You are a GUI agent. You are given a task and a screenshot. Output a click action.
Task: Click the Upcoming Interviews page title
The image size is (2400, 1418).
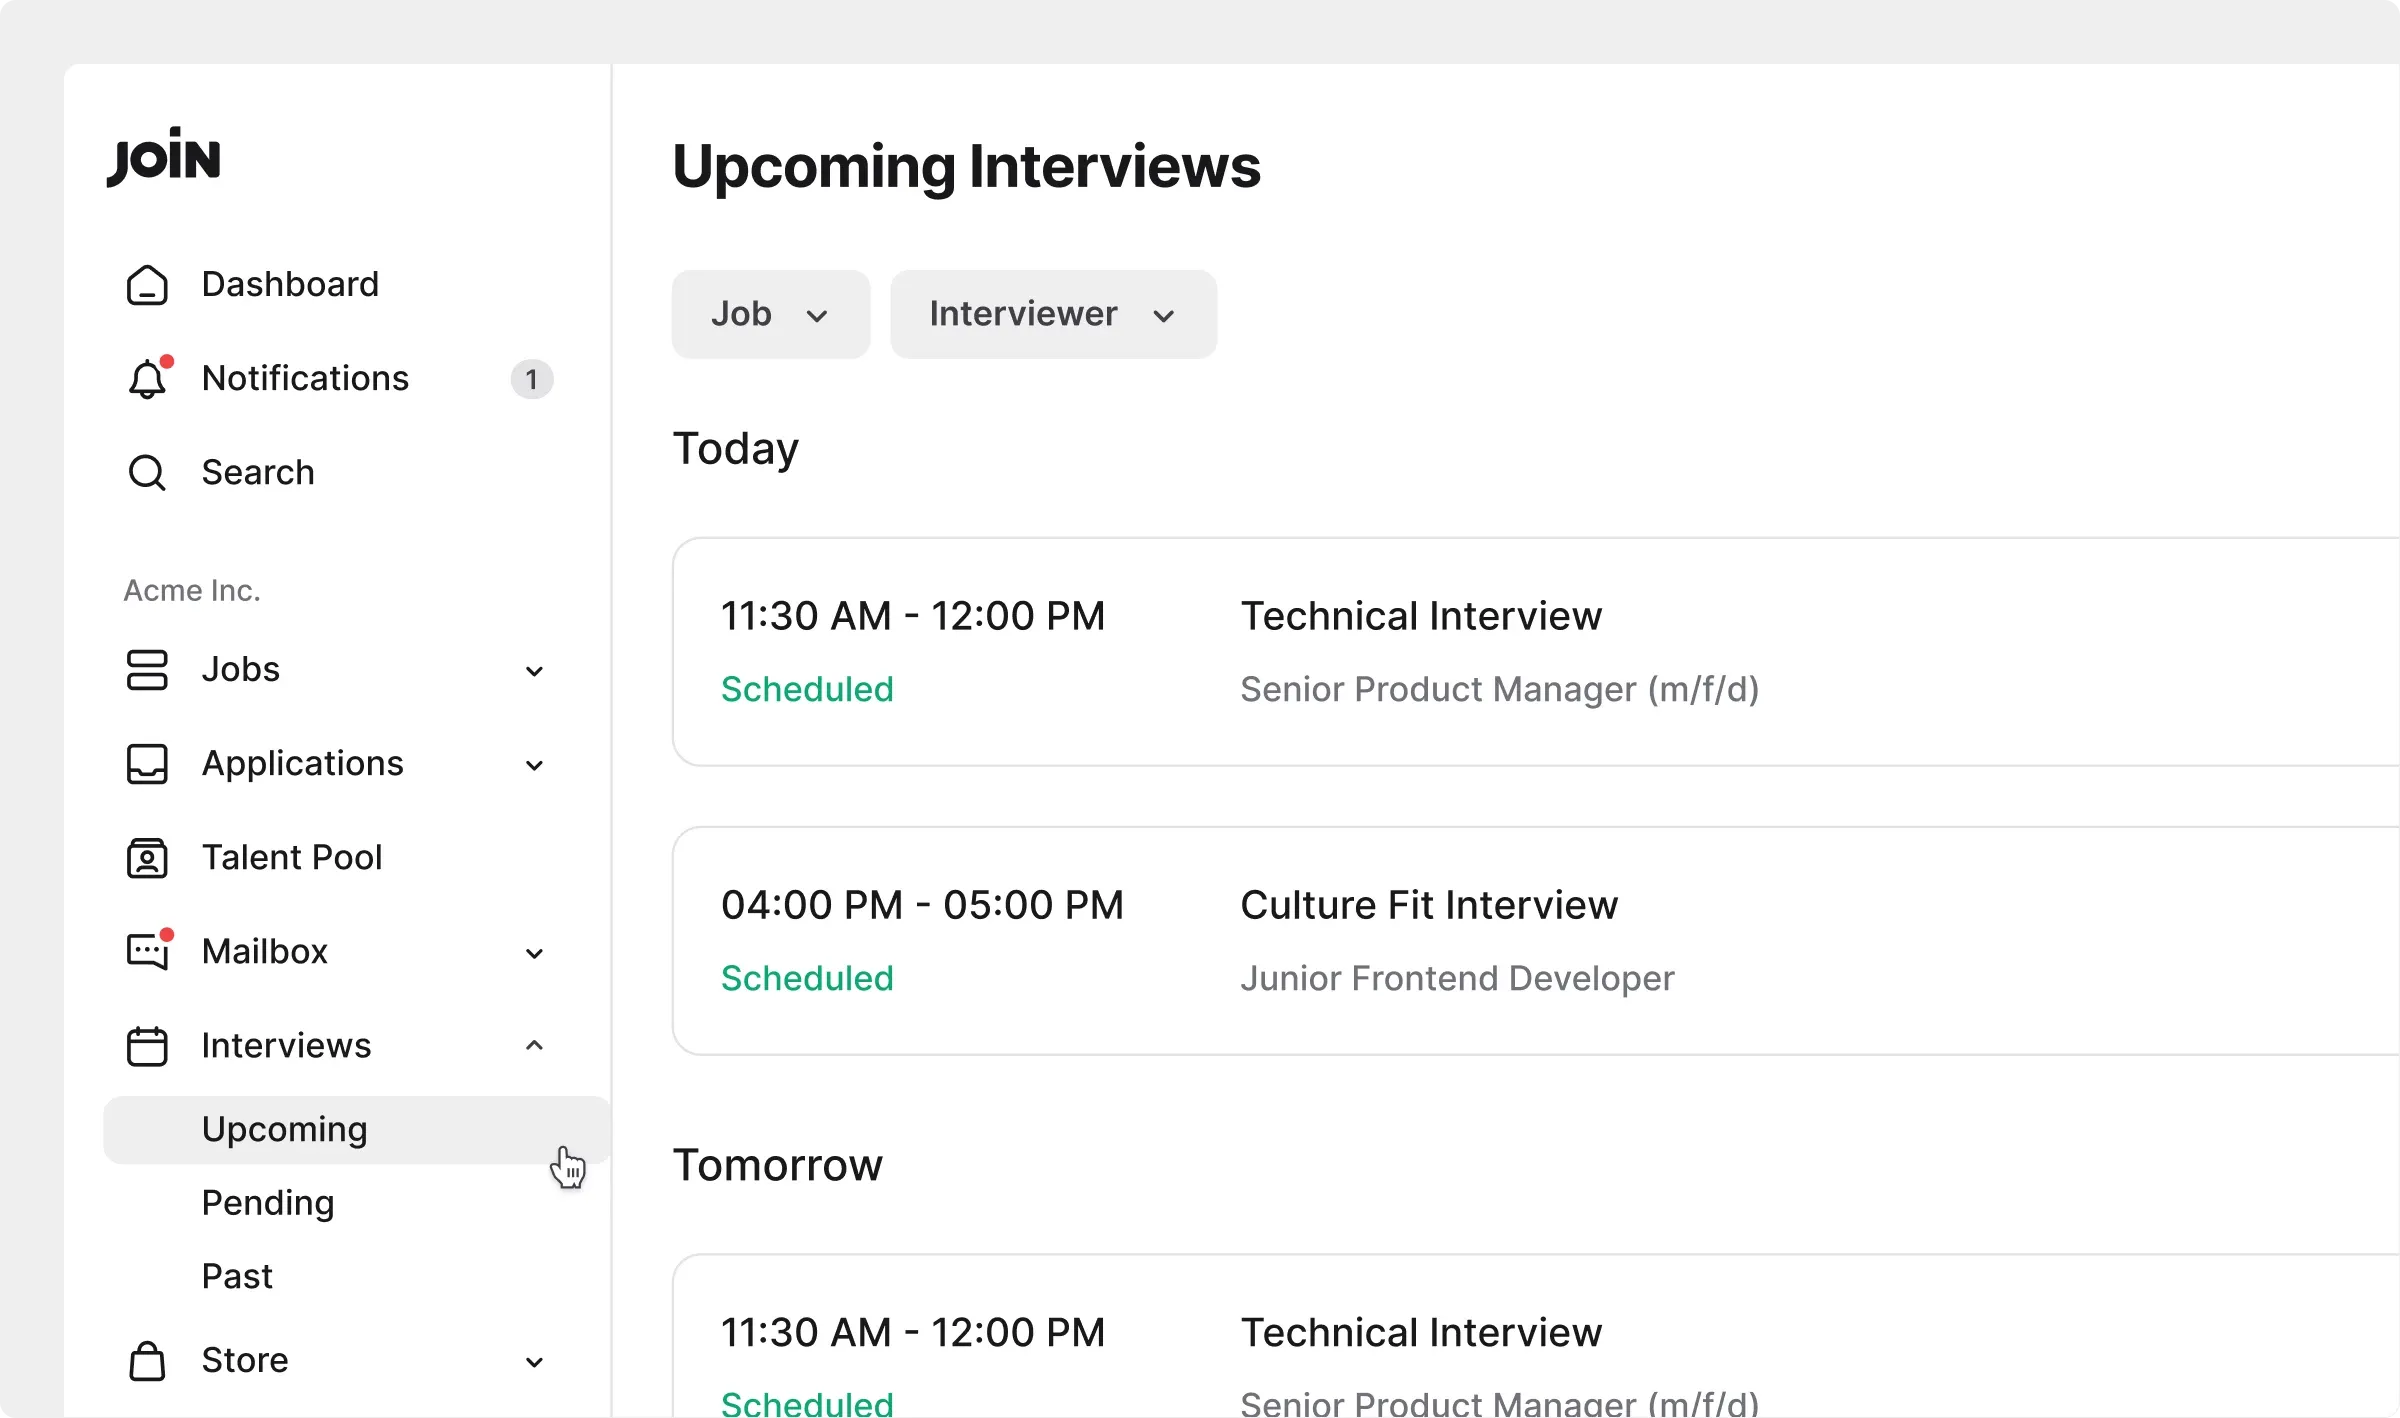point(966,166)
